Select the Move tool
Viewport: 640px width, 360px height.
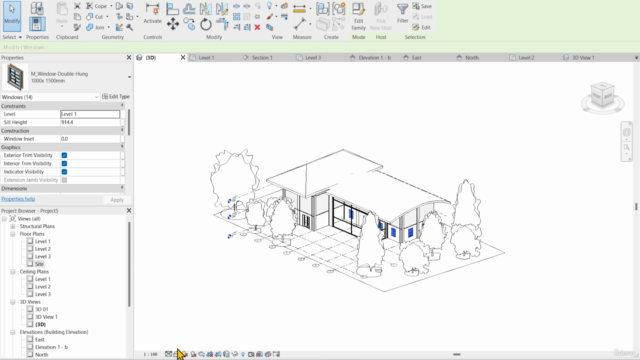173,24
